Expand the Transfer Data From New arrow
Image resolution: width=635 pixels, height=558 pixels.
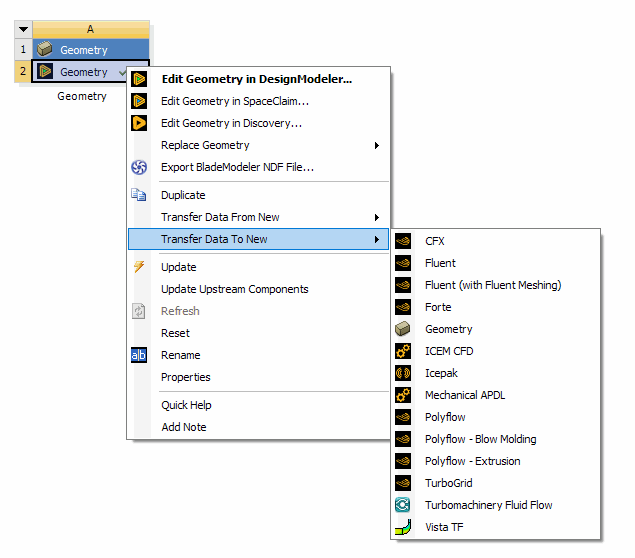(376, 217)
